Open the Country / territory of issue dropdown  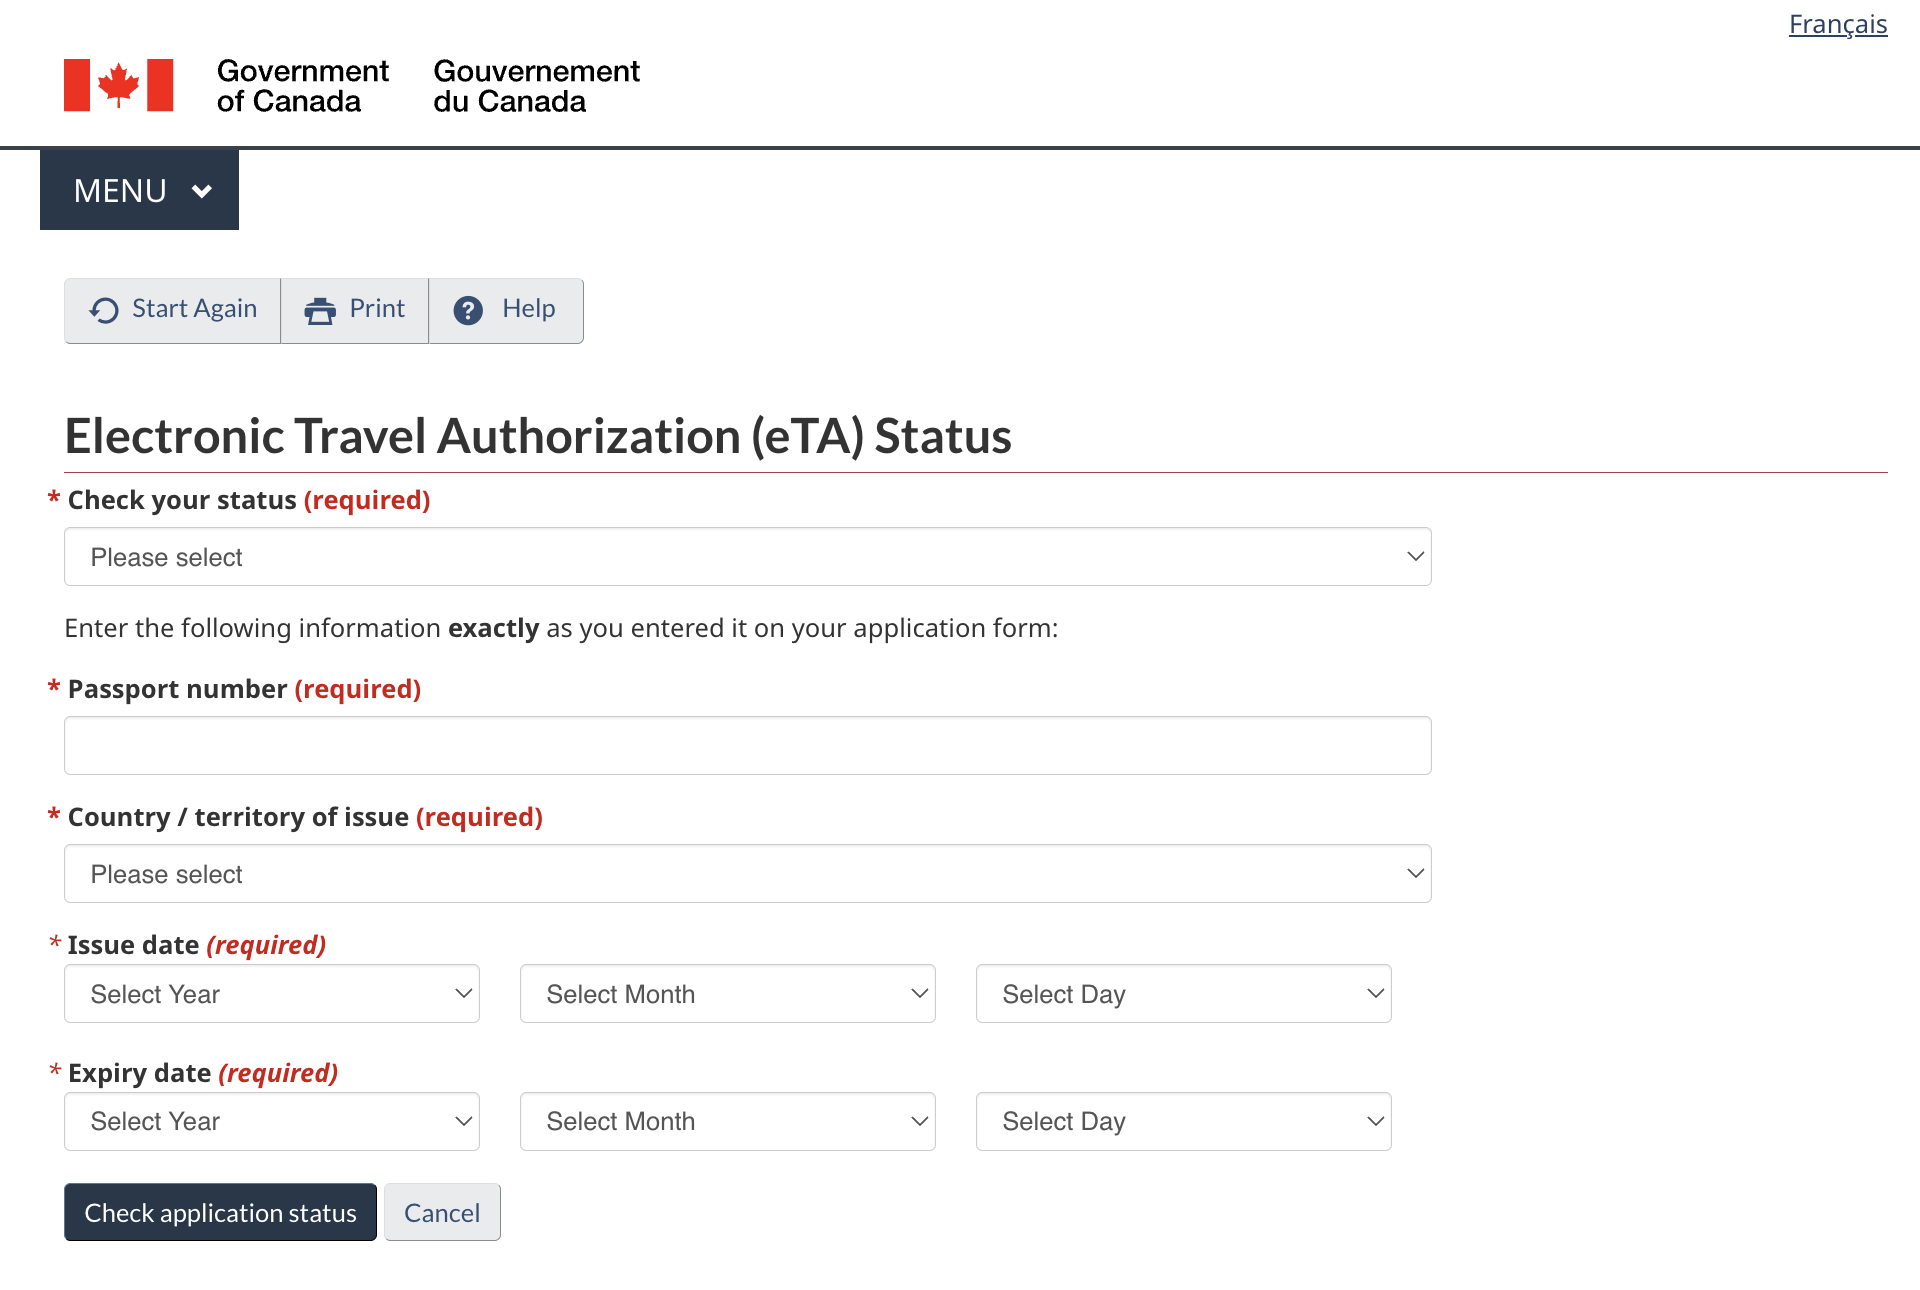point(747,873)
